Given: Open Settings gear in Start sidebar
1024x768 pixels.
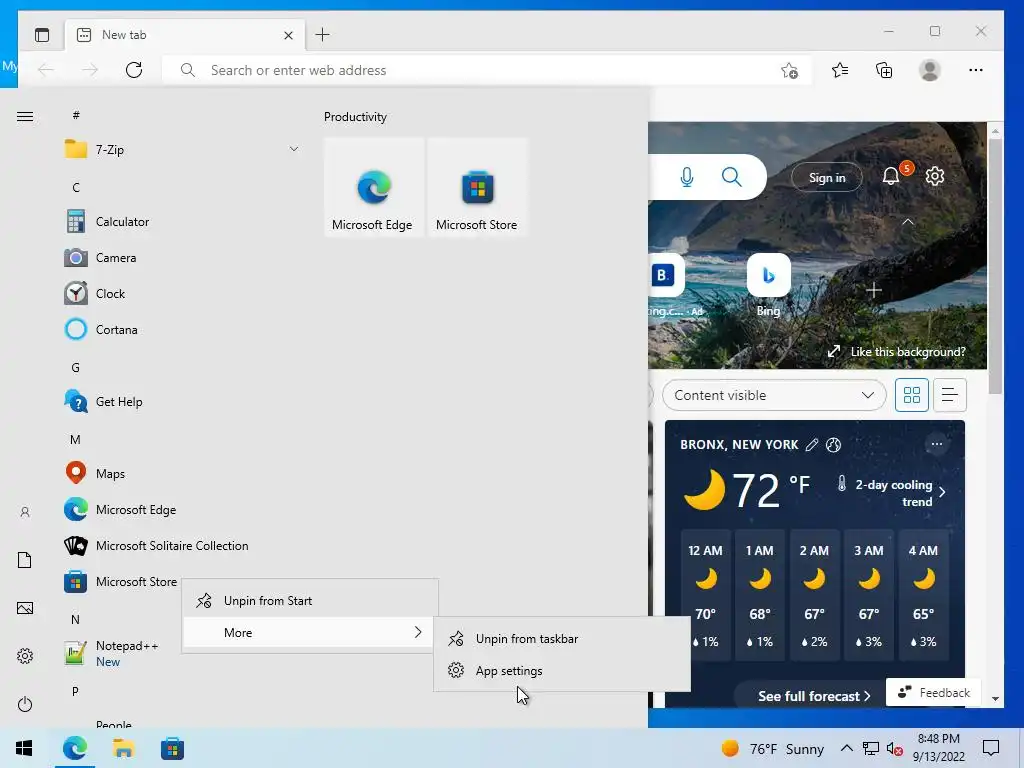Looking at the screenshot, I should coord(25,656).
